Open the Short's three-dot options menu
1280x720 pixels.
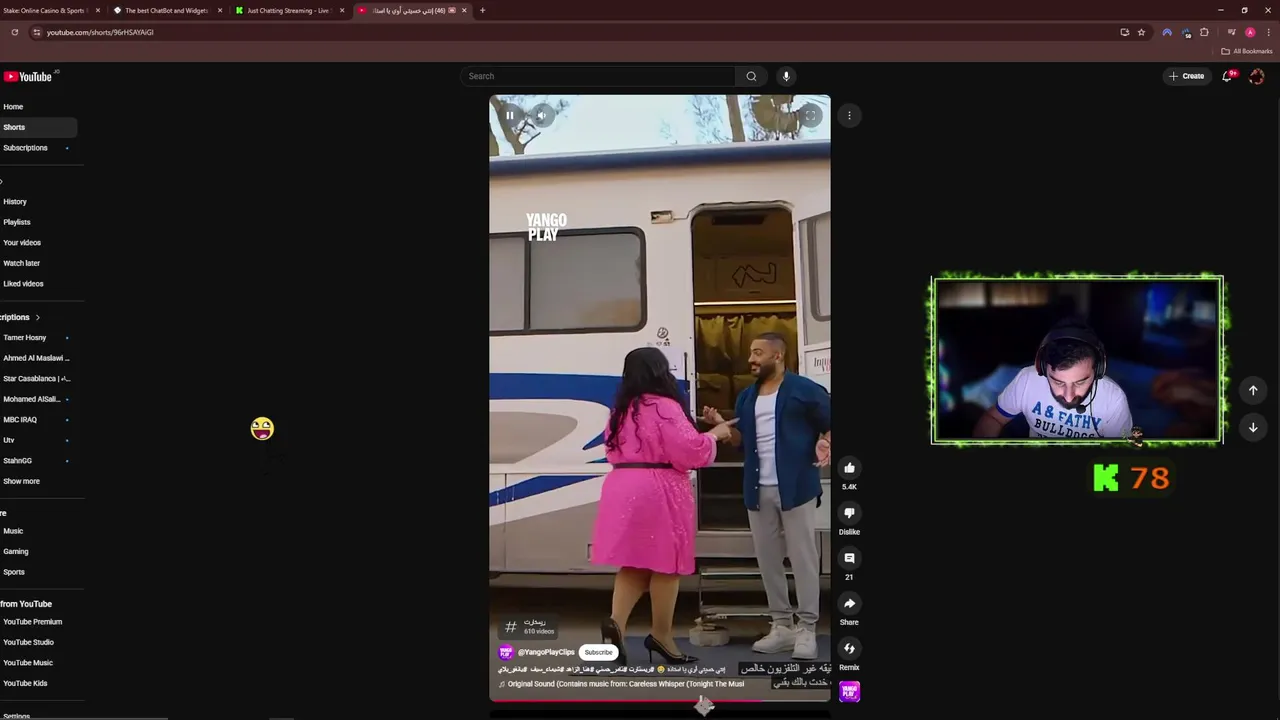849,115
